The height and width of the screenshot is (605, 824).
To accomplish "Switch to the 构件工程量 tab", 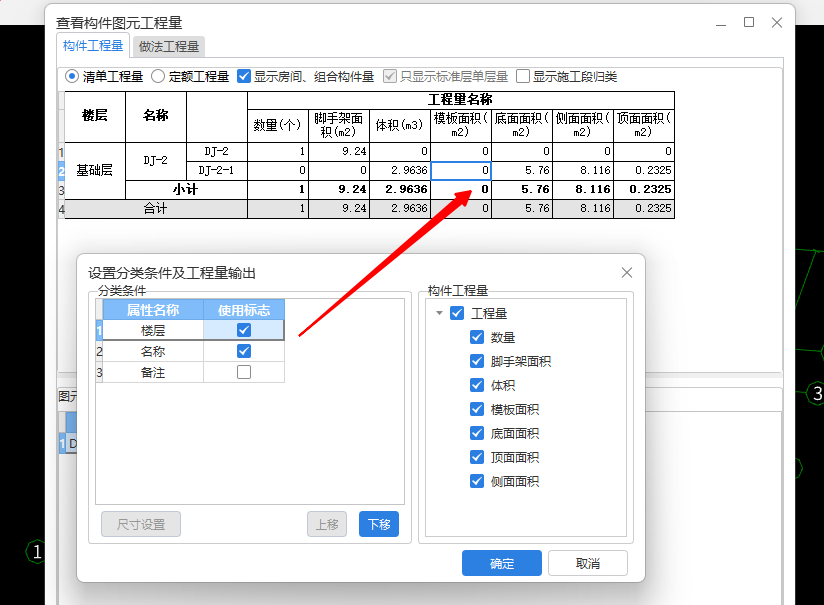I will (93, 46).
